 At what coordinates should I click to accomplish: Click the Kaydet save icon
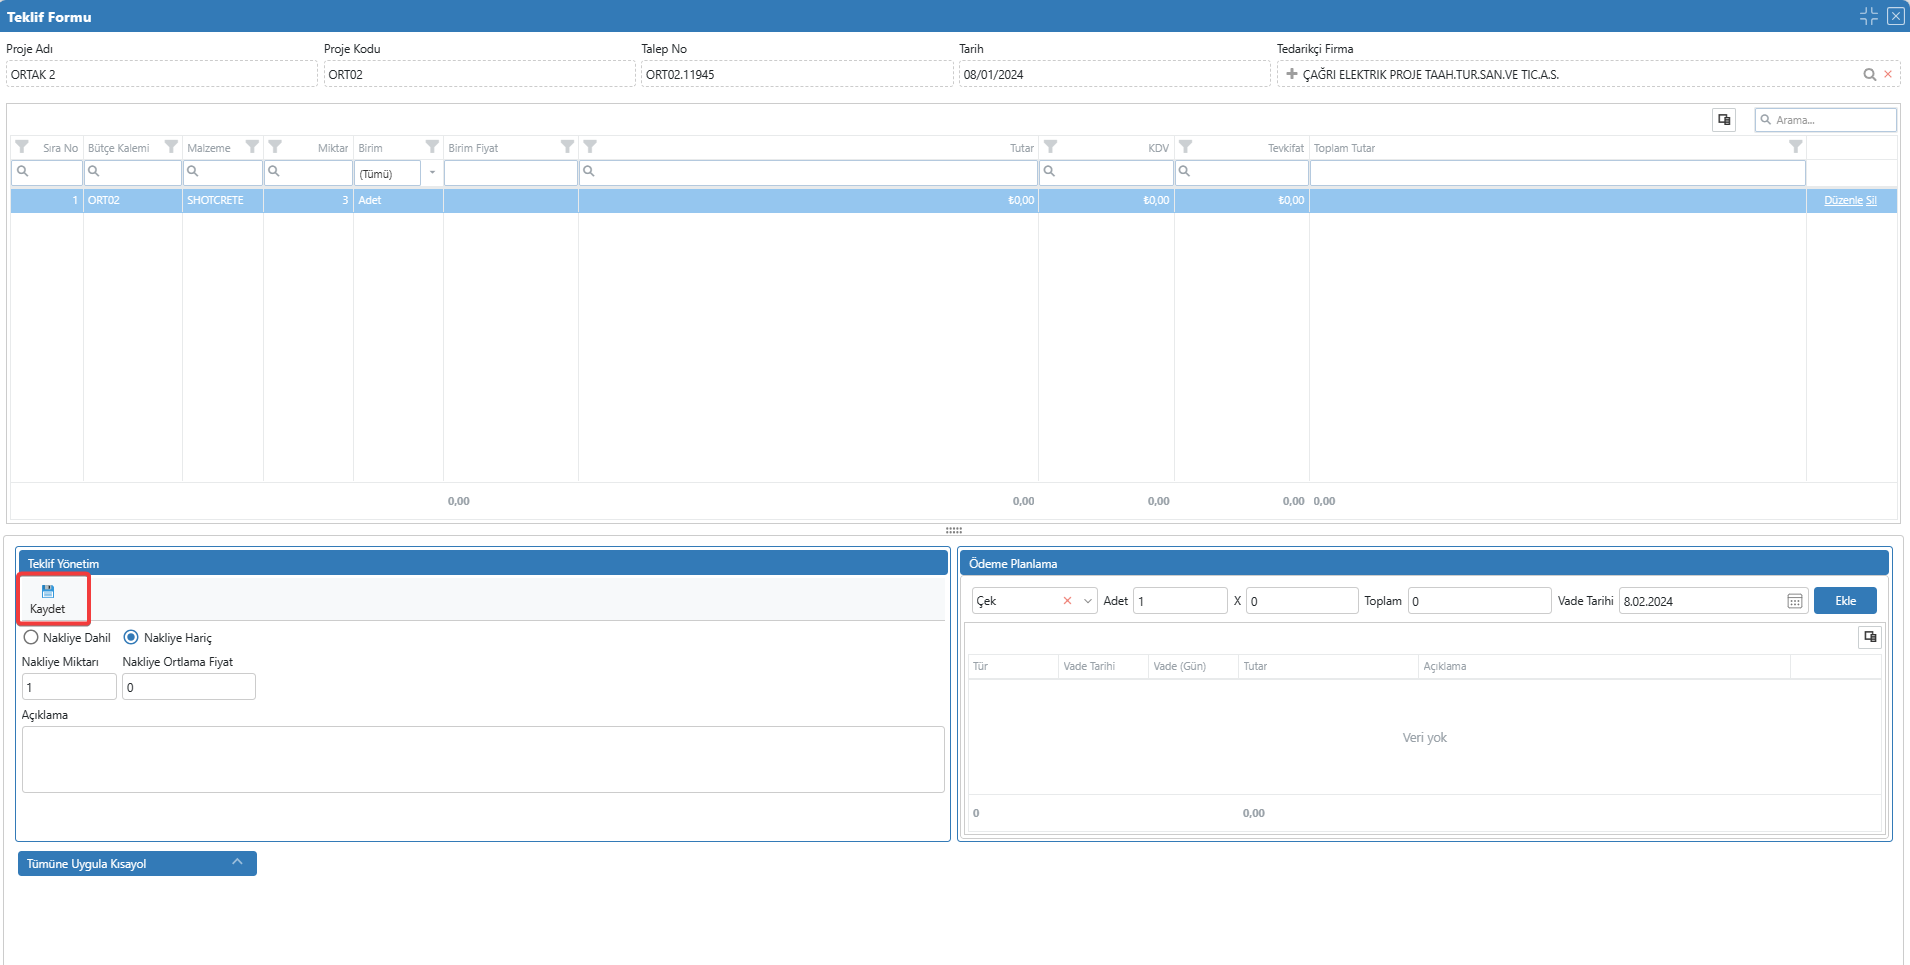click(x=48, y=592)
